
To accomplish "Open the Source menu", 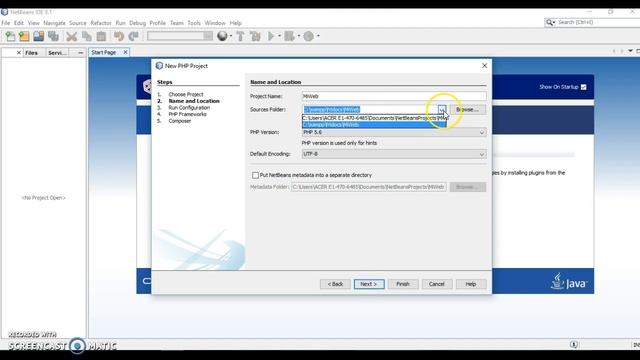I will [x=78, y=23].
